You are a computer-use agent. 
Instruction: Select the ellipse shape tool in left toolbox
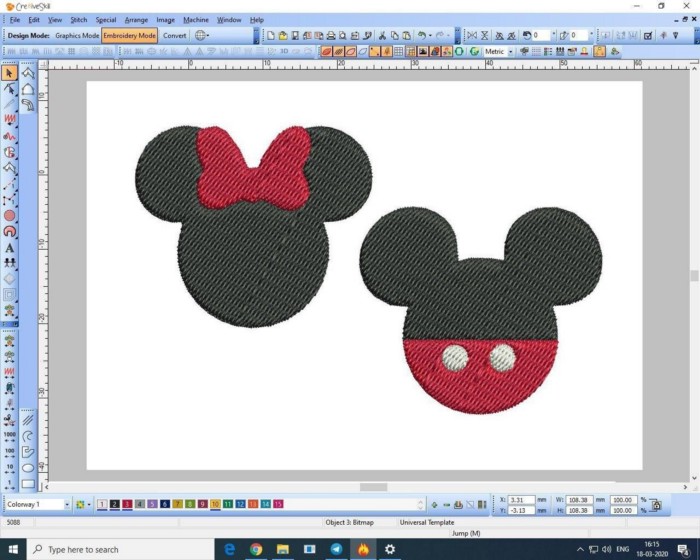[x=28, y=468]
